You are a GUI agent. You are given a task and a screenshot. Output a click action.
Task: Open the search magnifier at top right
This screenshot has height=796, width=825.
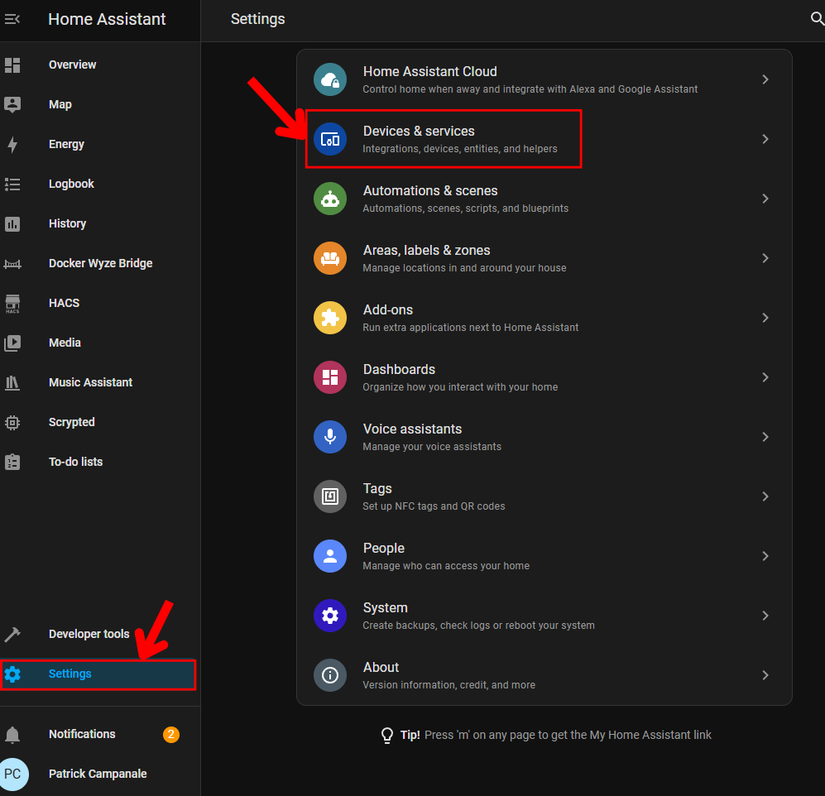click(x=817, y=19)
